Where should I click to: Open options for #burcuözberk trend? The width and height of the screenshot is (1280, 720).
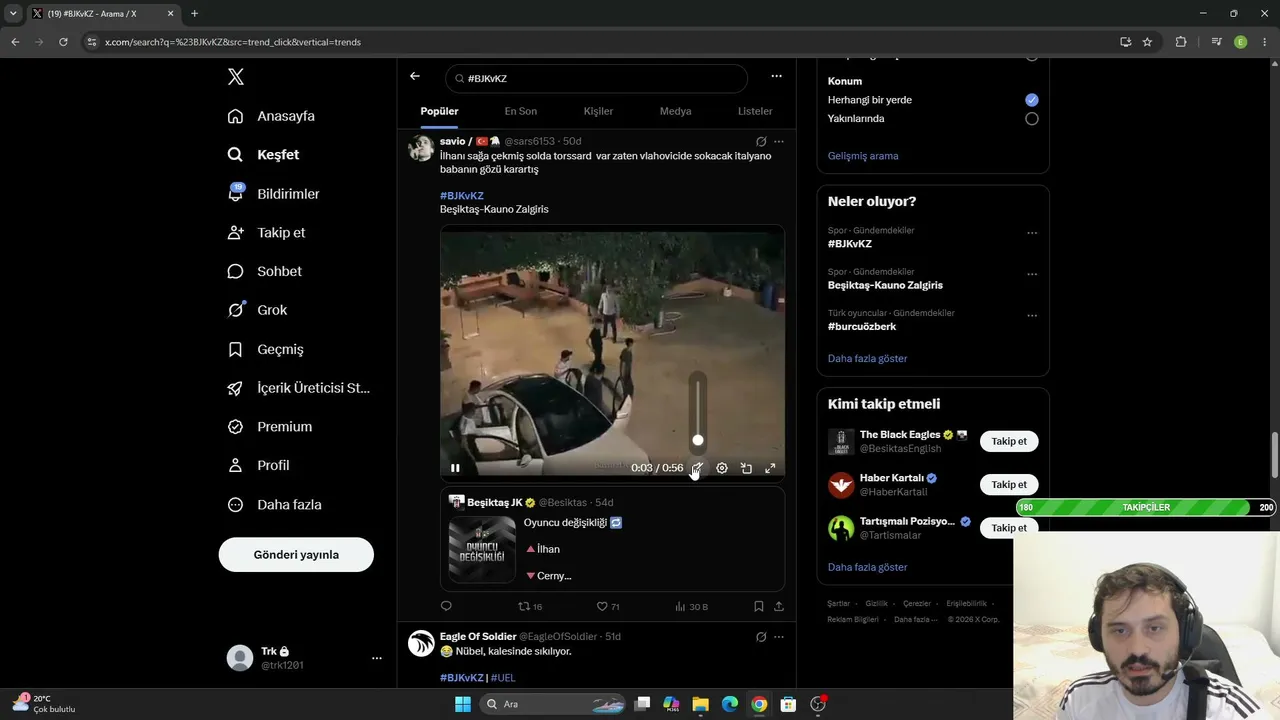(x=1032, y=315)
